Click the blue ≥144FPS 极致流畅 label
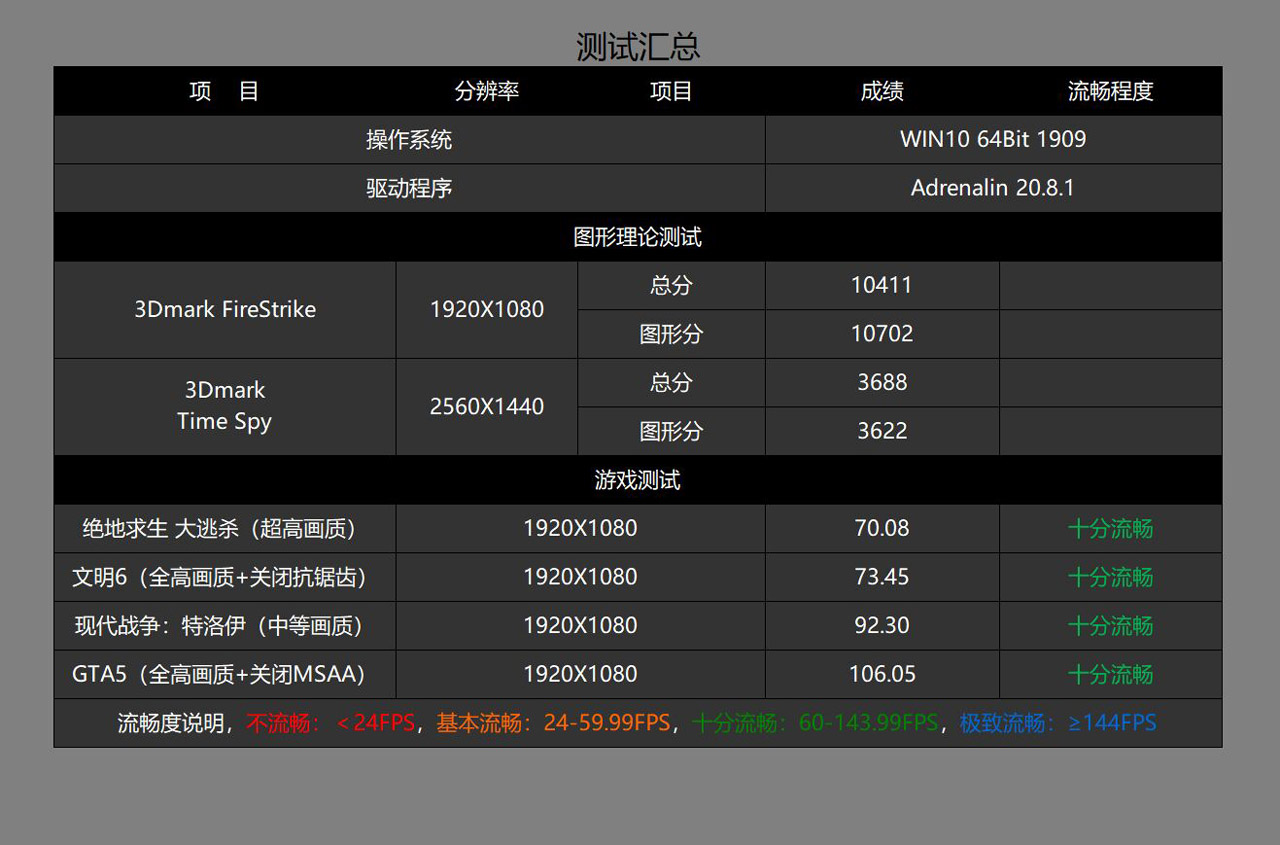This screenshot has height=845, width=1280. [x=1113, y=722]
